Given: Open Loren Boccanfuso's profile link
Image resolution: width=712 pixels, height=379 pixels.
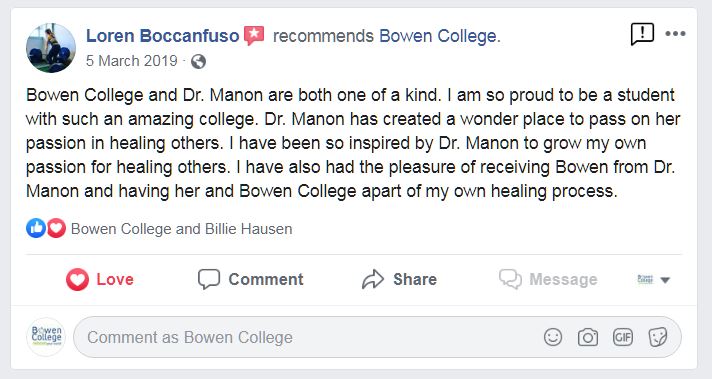Looking at the screenshot, I should [163, 36].
